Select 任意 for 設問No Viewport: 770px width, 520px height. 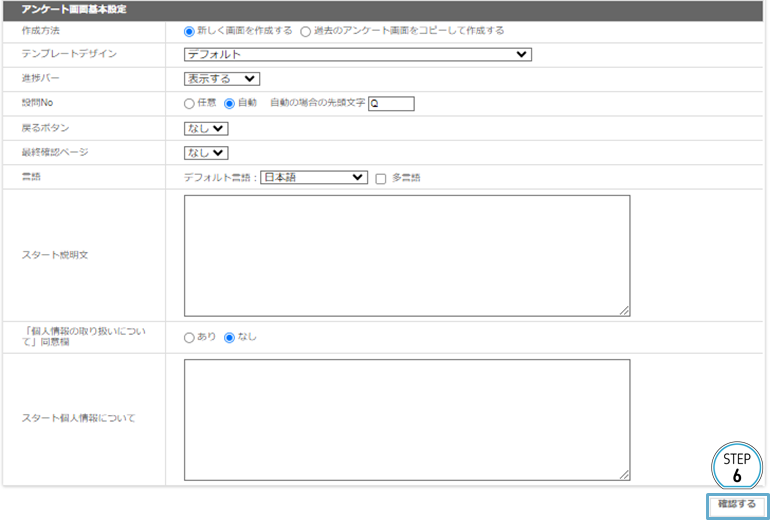(189, 103)
